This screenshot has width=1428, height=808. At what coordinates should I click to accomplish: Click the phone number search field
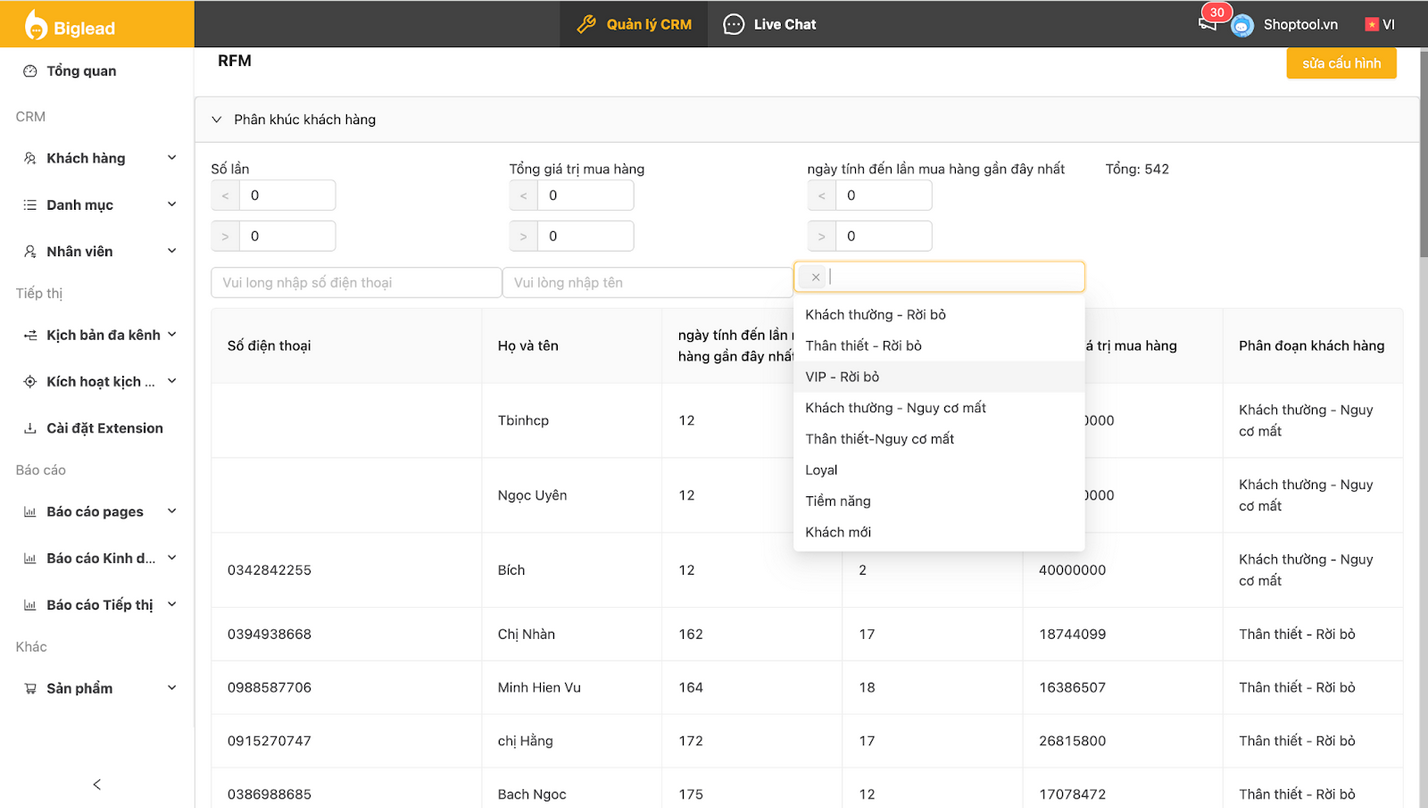[356, 283]
